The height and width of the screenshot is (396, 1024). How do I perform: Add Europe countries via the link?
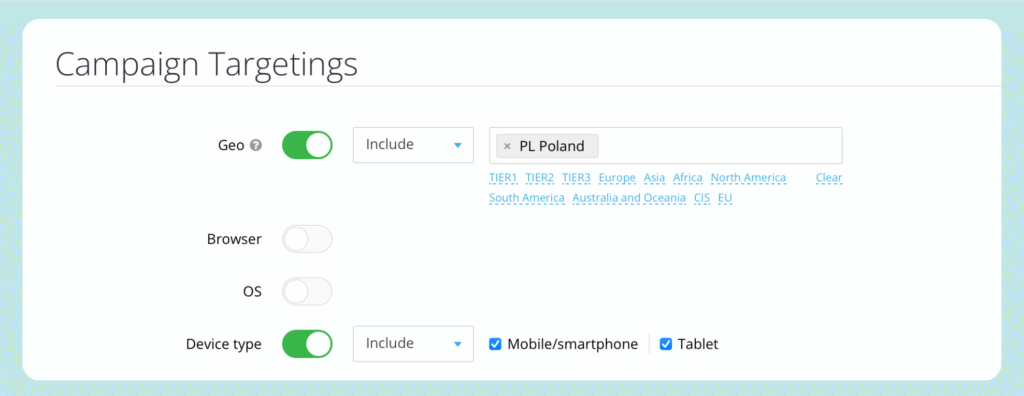pos(617,178)
